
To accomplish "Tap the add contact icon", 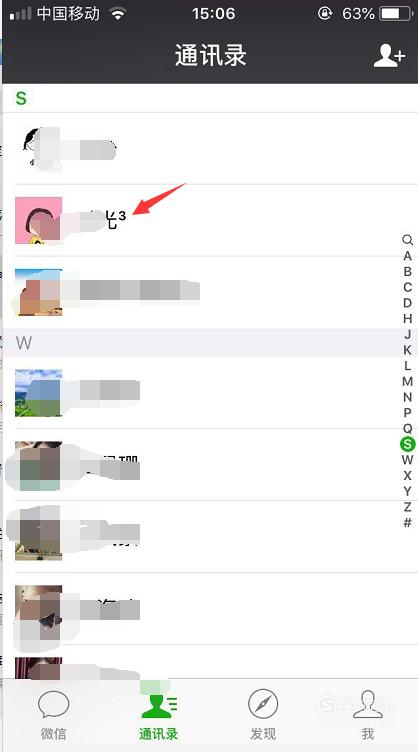I will [x=389, y=56].
